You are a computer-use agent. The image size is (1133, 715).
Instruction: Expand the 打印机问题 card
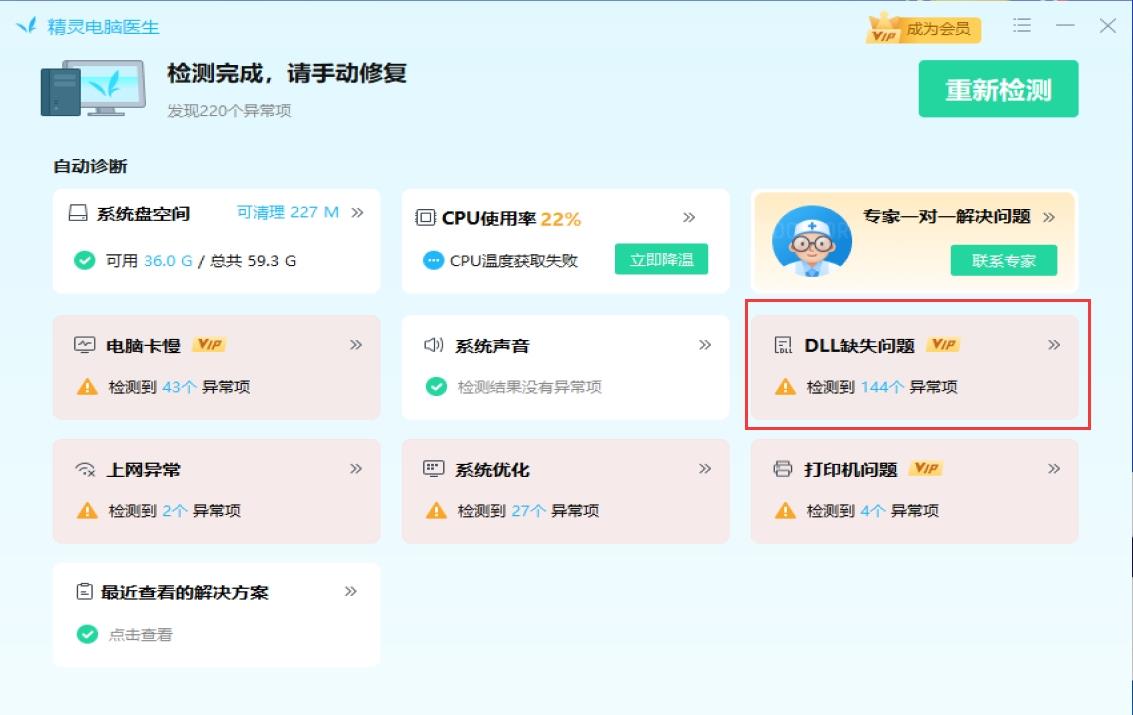pyautogui.click(x=1052, y=468)
